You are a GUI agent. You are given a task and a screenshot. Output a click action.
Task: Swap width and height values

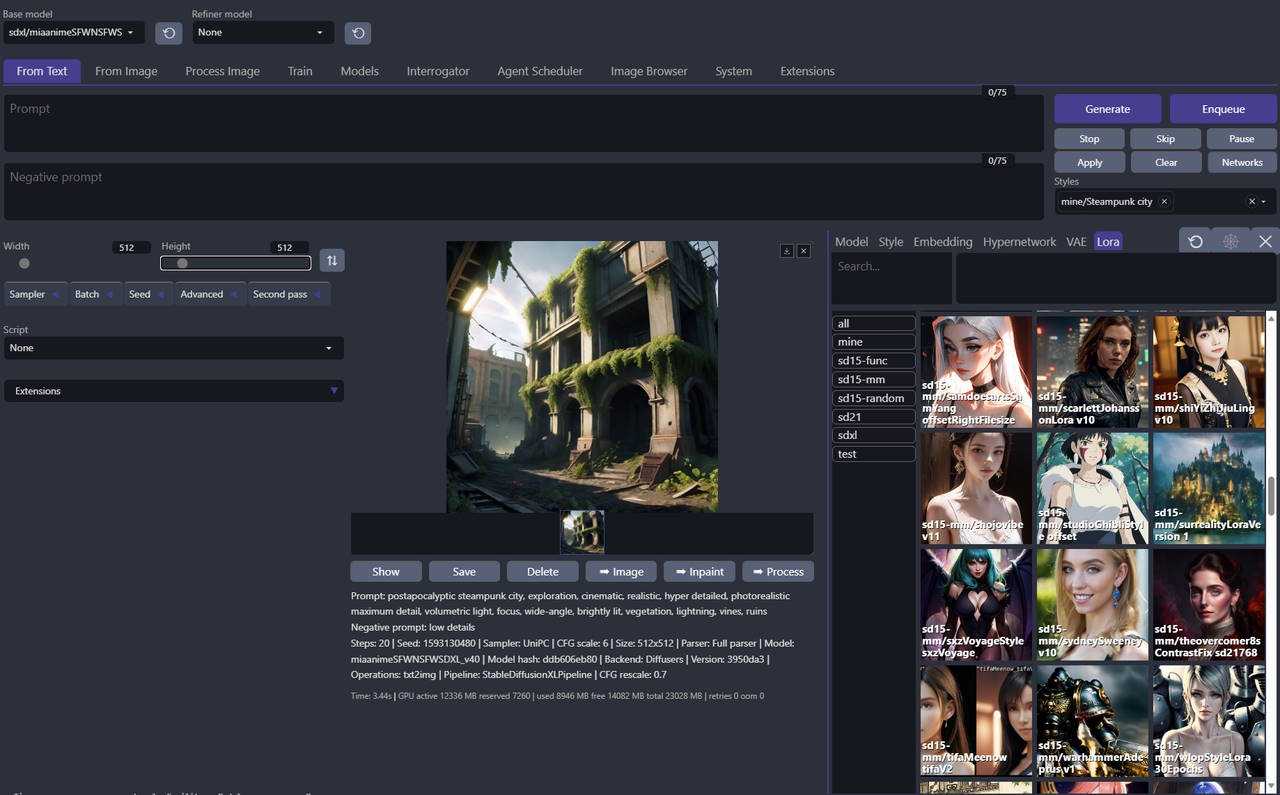click(x=332, y=261)
